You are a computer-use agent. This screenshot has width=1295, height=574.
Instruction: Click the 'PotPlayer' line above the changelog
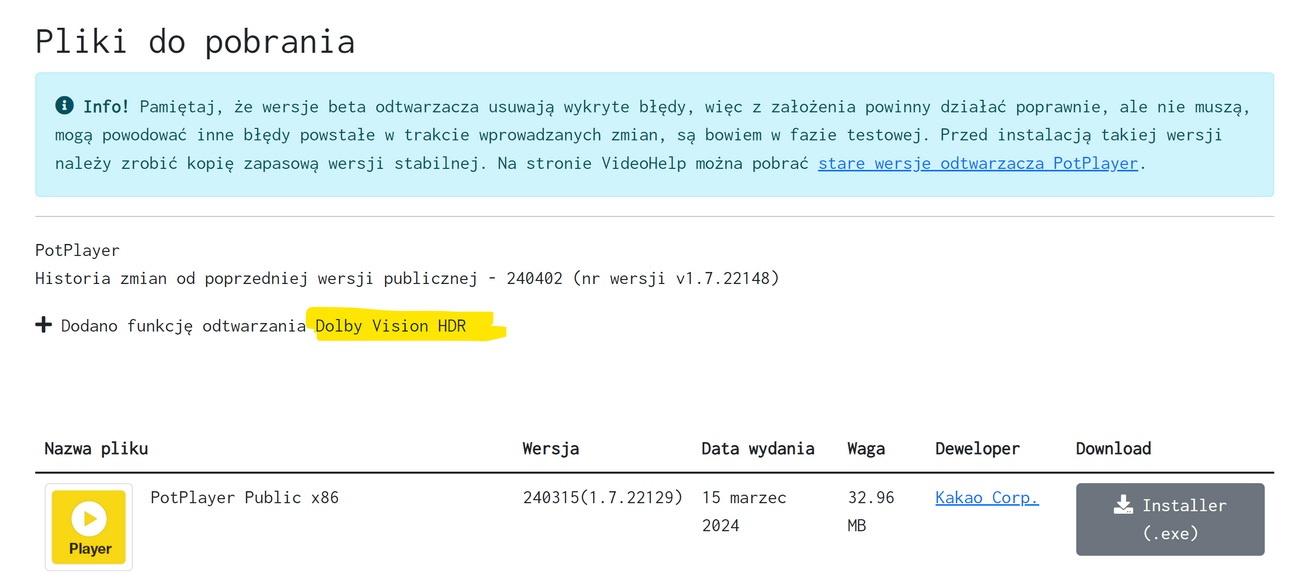77,250
